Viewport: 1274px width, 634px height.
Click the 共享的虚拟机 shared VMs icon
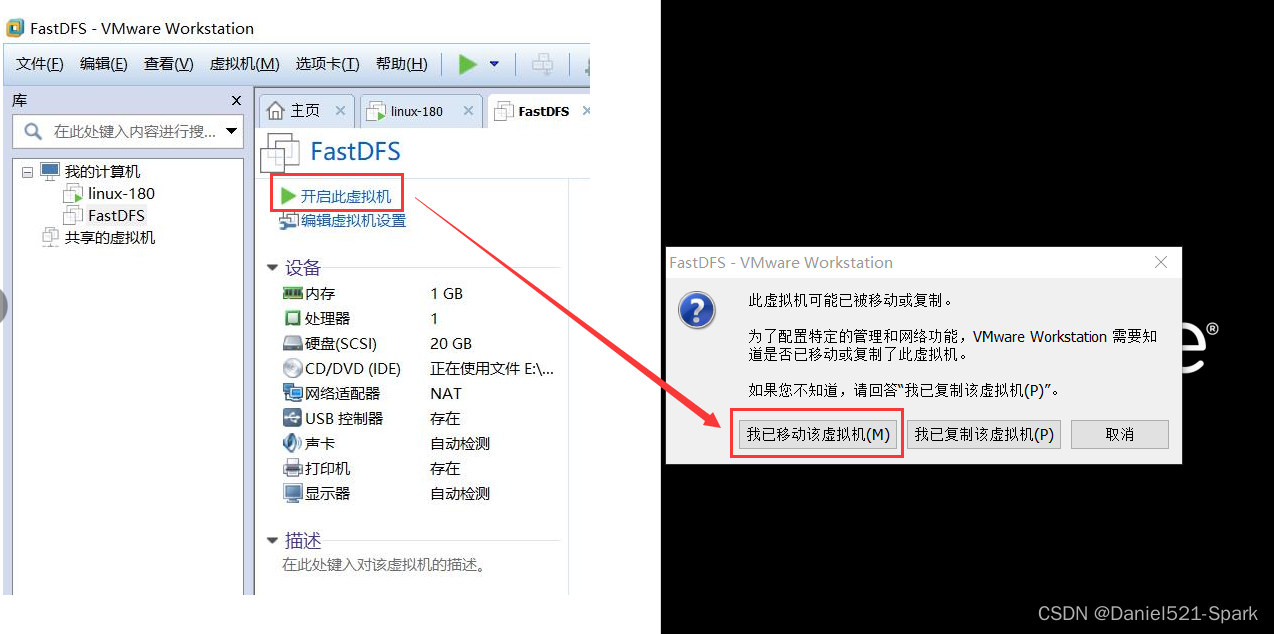tap(50, 238)
